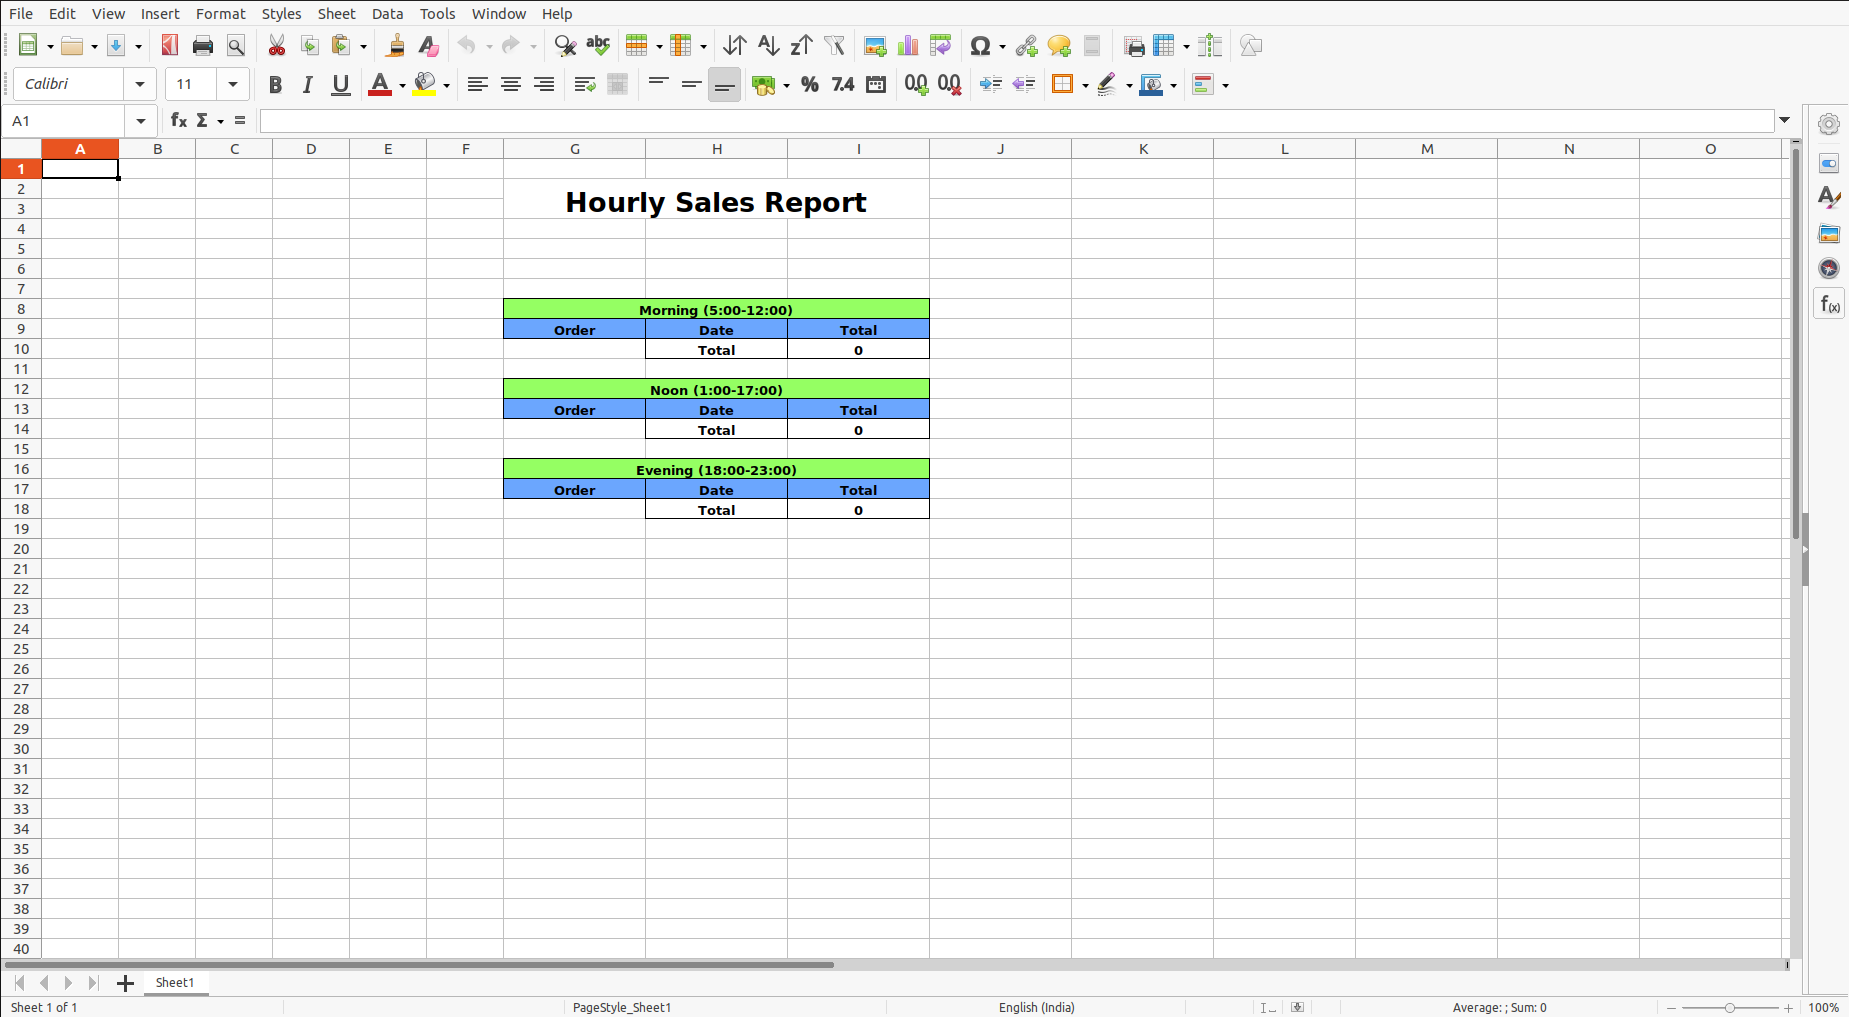Add decimal place icon
1849x1017 pixels.
coord(916,84)
